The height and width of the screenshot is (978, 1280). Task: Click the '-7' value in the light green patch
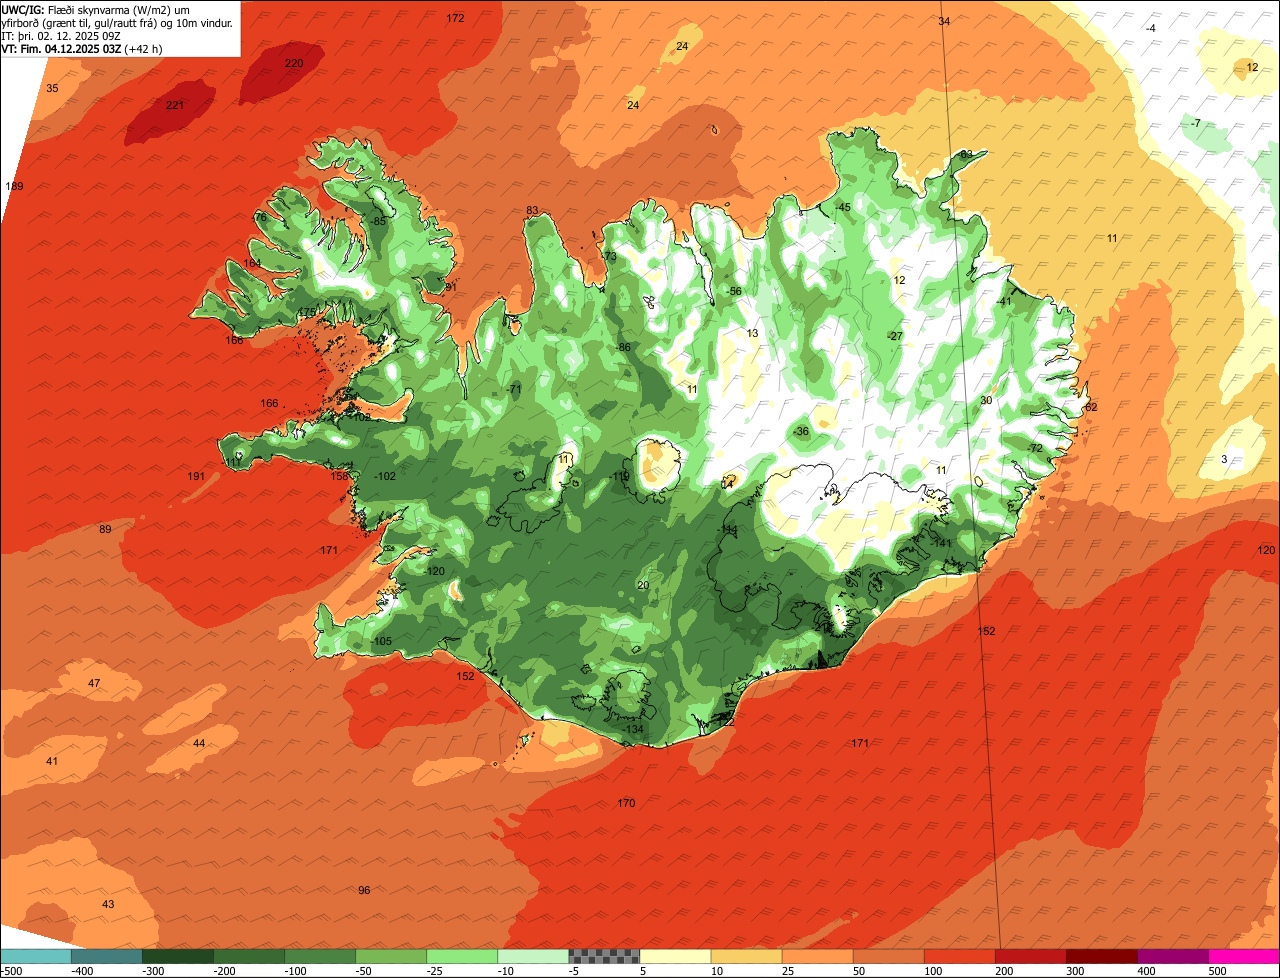click(1195, 123)
